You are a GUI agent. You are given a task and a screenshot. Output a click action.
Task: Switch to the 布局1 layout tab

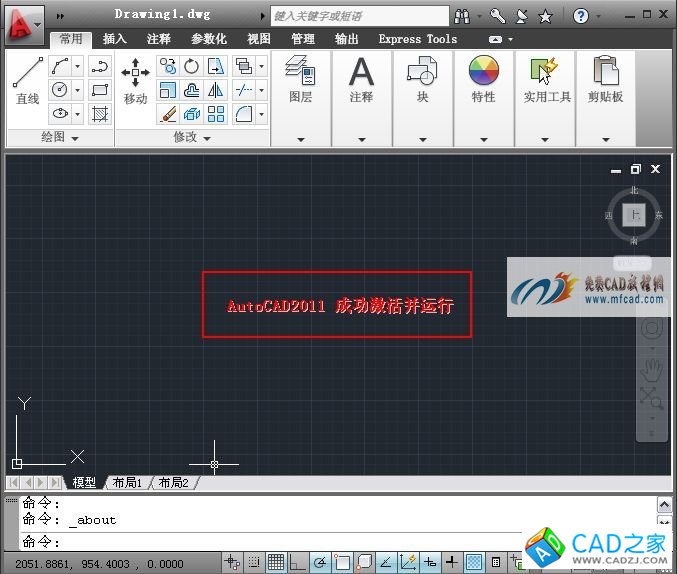click(127, 482)
